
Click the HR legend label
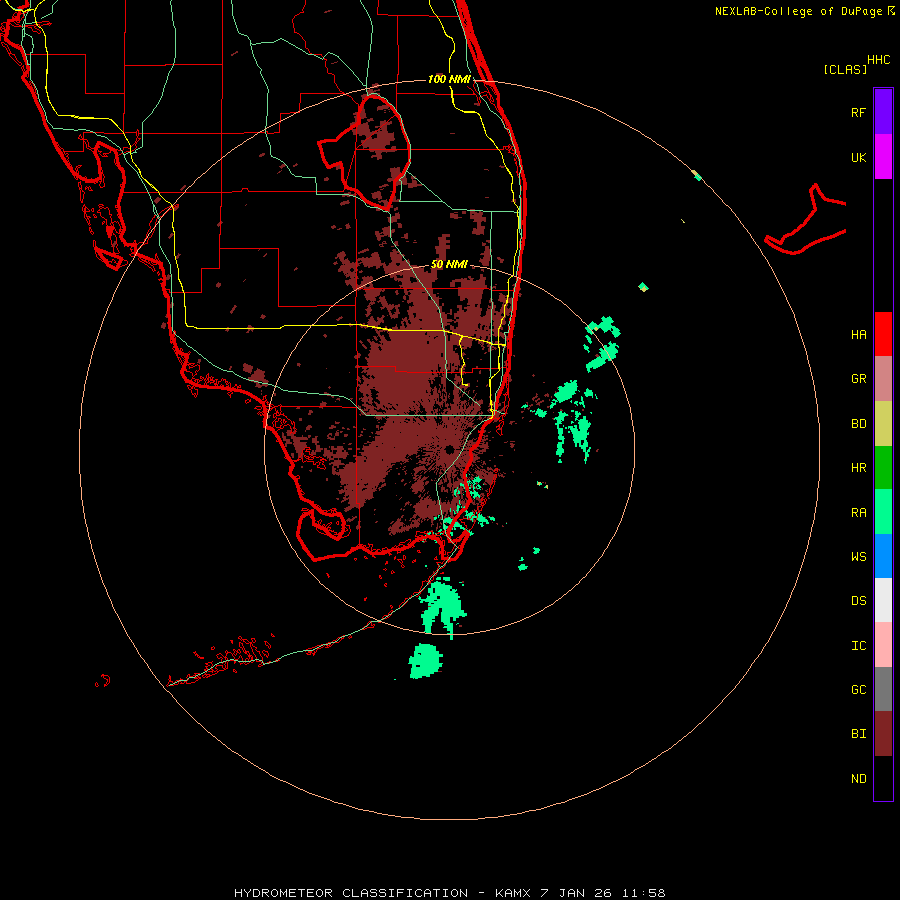click(858, 468)
